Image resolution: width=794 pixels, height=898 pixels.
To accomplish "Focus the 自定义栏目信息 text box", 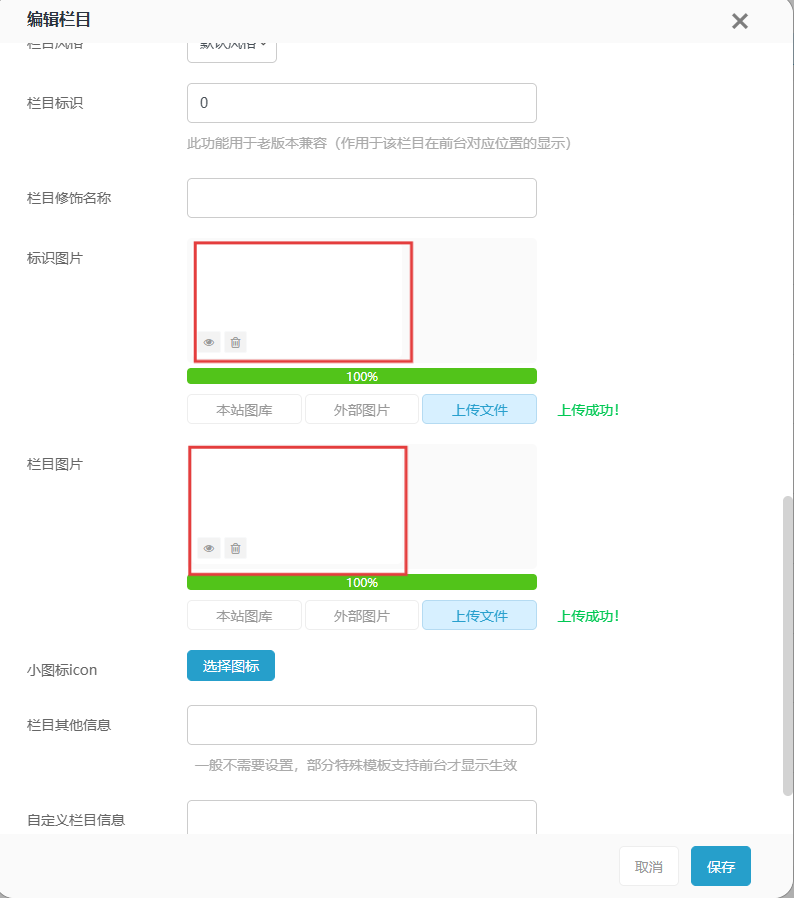I will 361,818.
